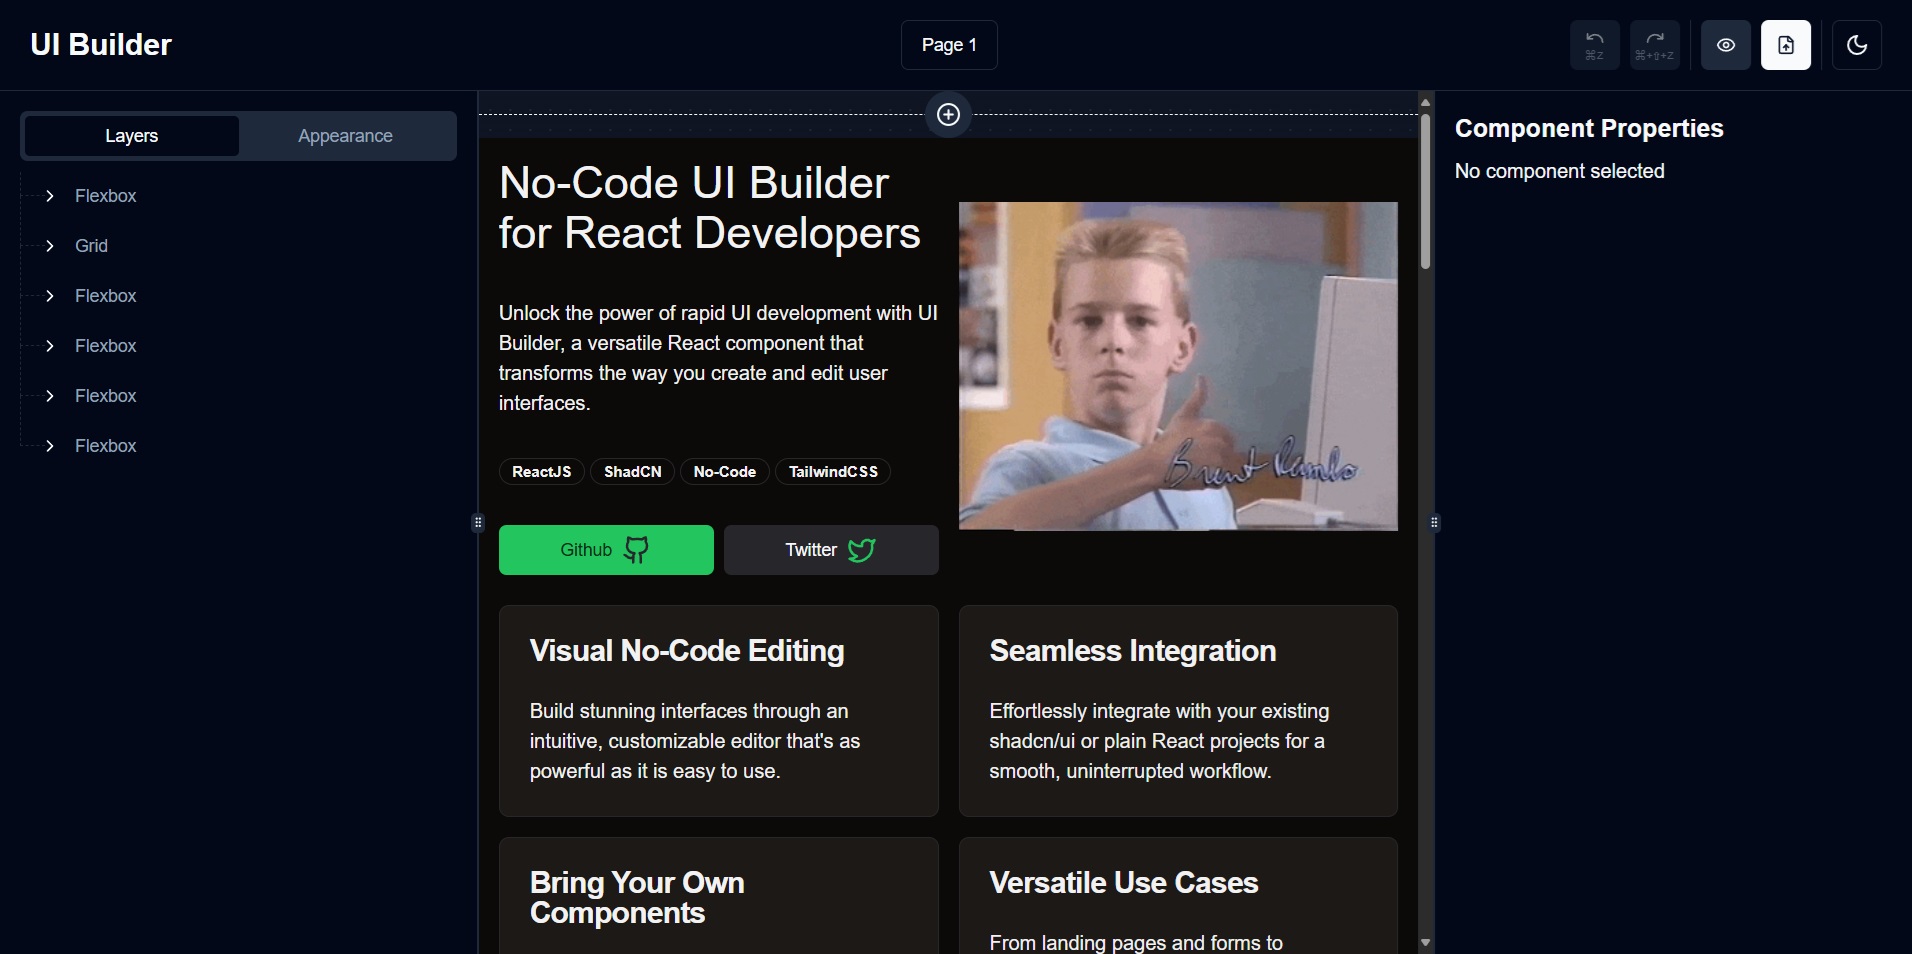1912x954 pixels.
Task: Click the canvas vertical scrollbar thumb
Action: coord(1426,191)
